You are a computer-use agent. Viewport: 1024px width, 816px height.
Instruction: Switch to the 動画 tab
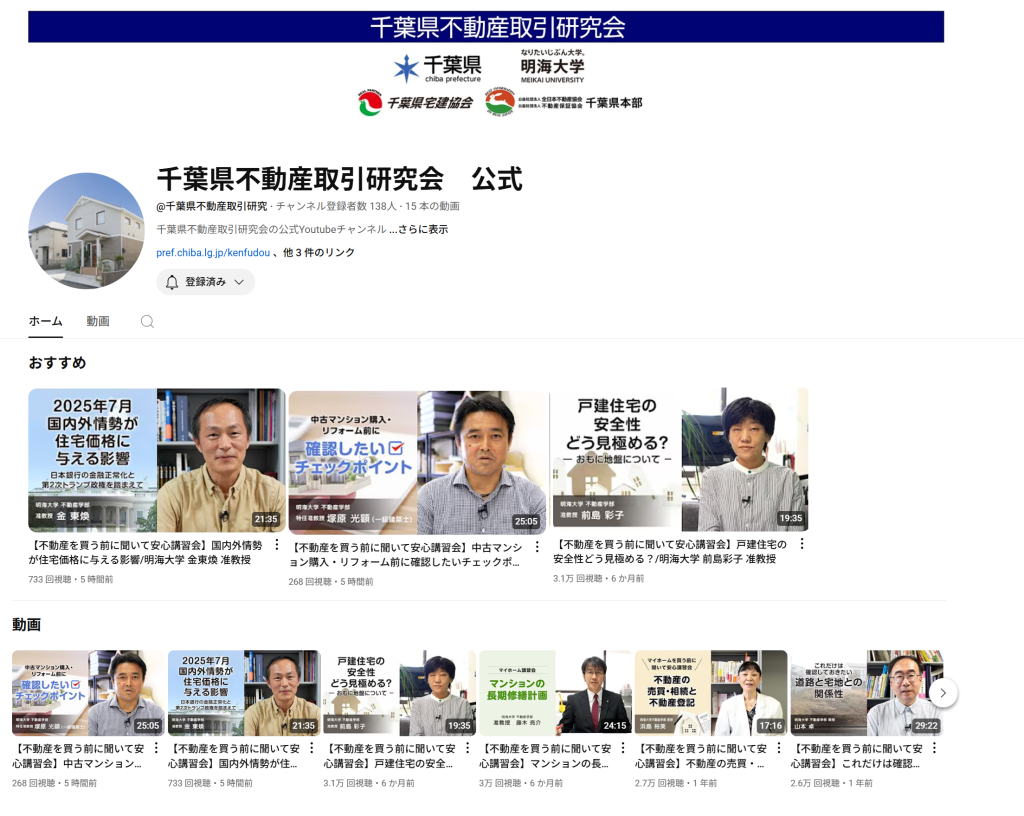point(98,321)
